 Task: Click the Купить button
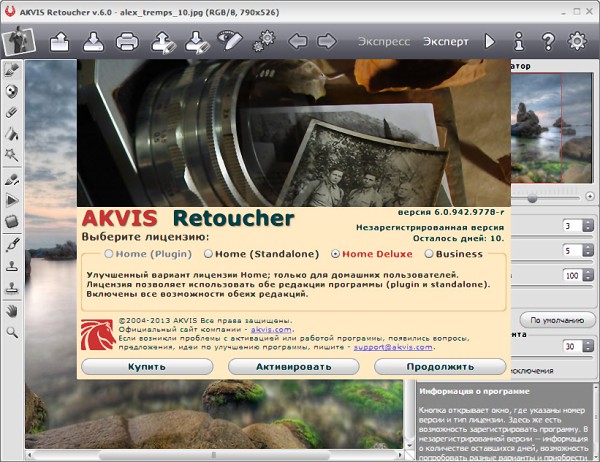coord(146,367)
